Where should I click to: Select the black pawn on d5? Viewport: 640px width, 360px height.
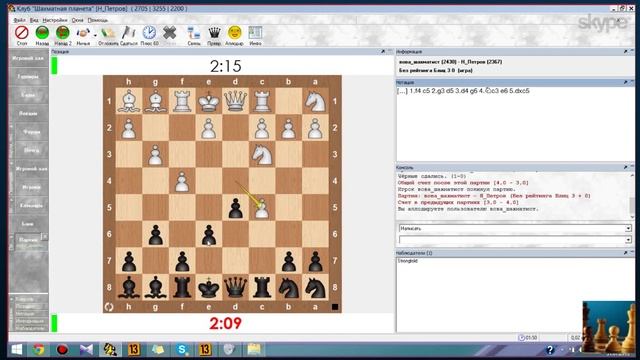(x=236, y=207)
